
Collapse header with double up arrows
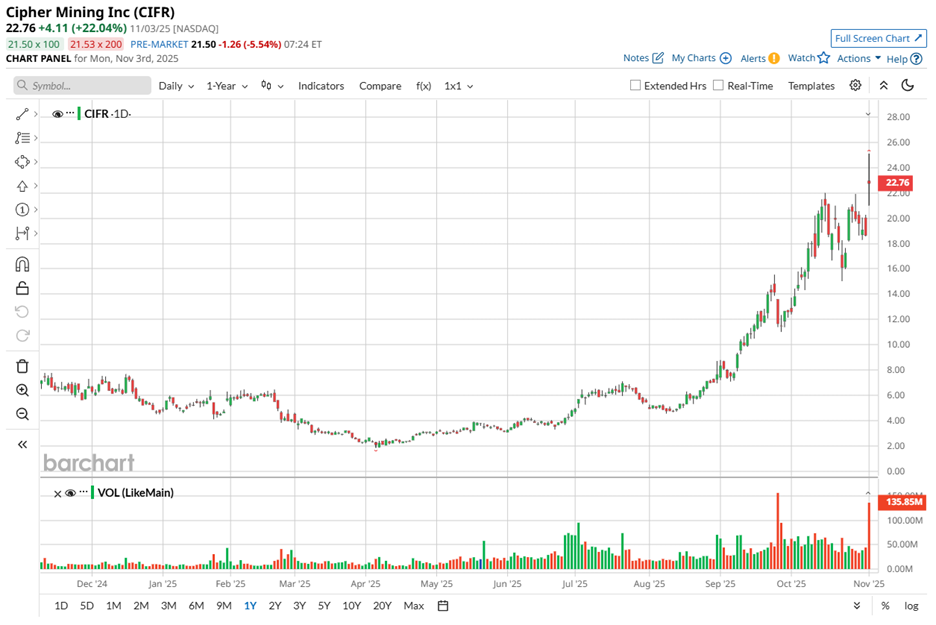pyautogui.click(x=883, y=85)
